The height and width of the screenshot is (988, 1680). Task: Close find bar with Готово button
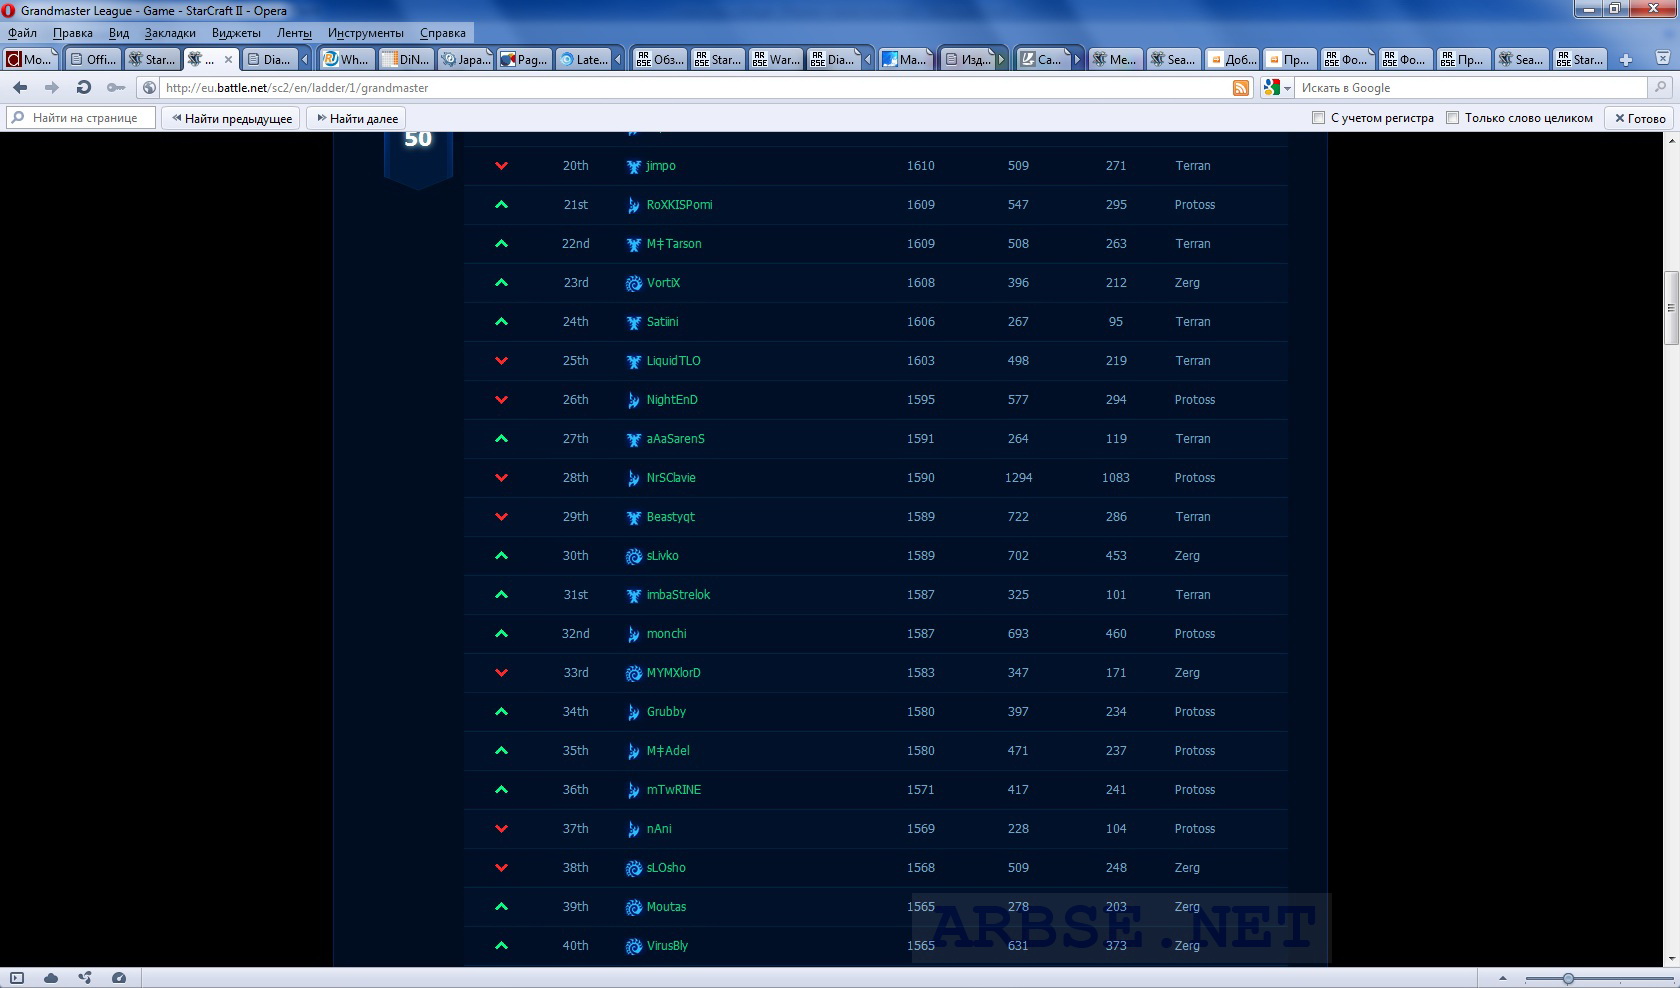[1640, 118]
